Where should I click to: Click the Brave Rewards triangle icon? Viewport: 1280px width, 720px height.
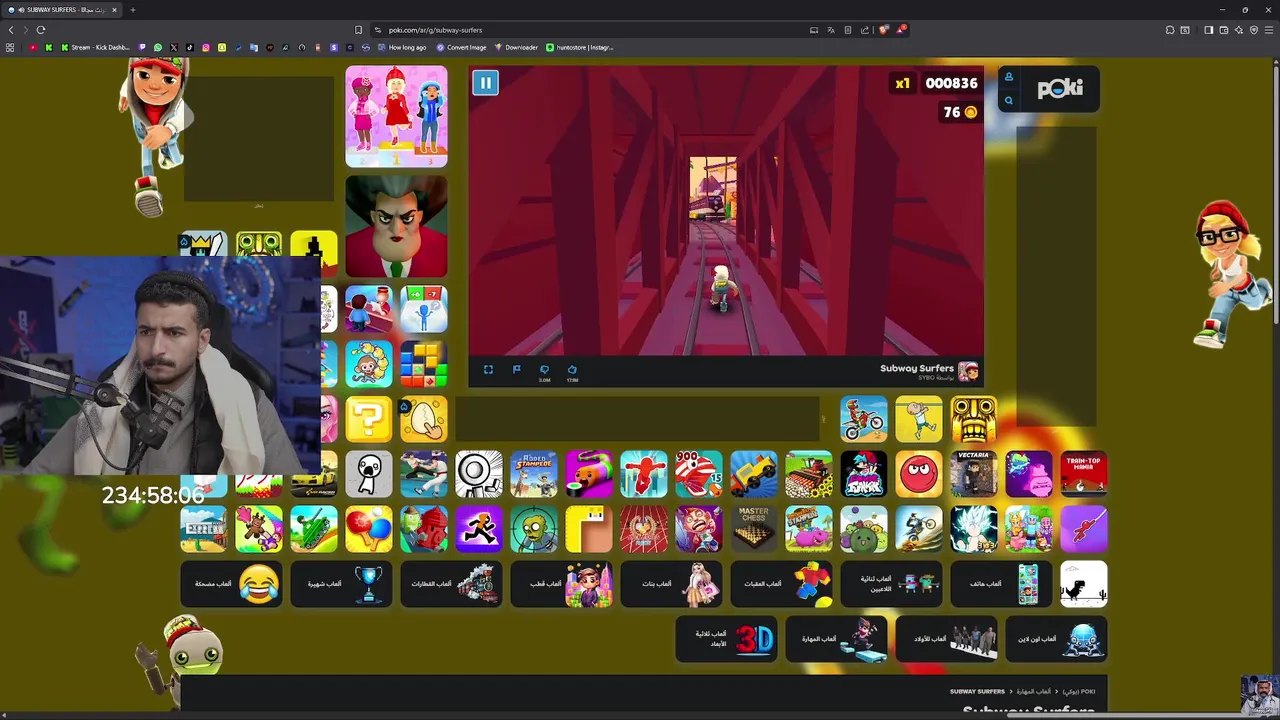[900, 30]
